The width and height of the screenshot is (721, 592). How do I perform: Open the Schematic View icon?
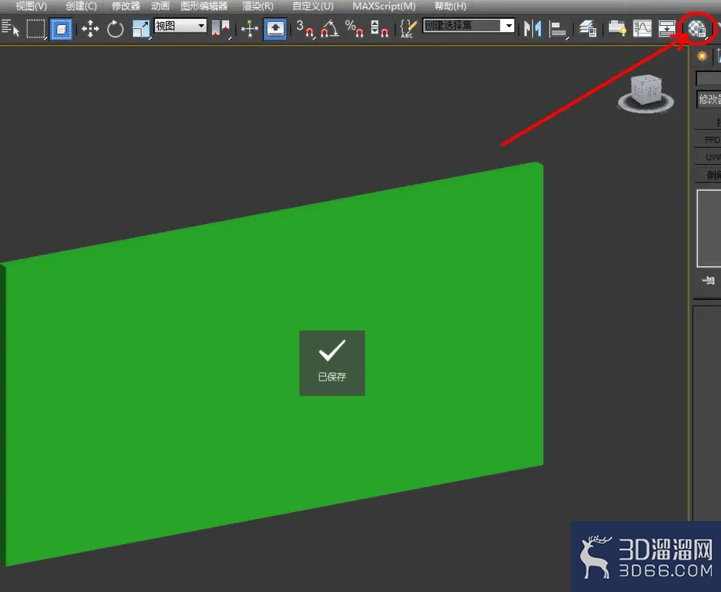666,29
